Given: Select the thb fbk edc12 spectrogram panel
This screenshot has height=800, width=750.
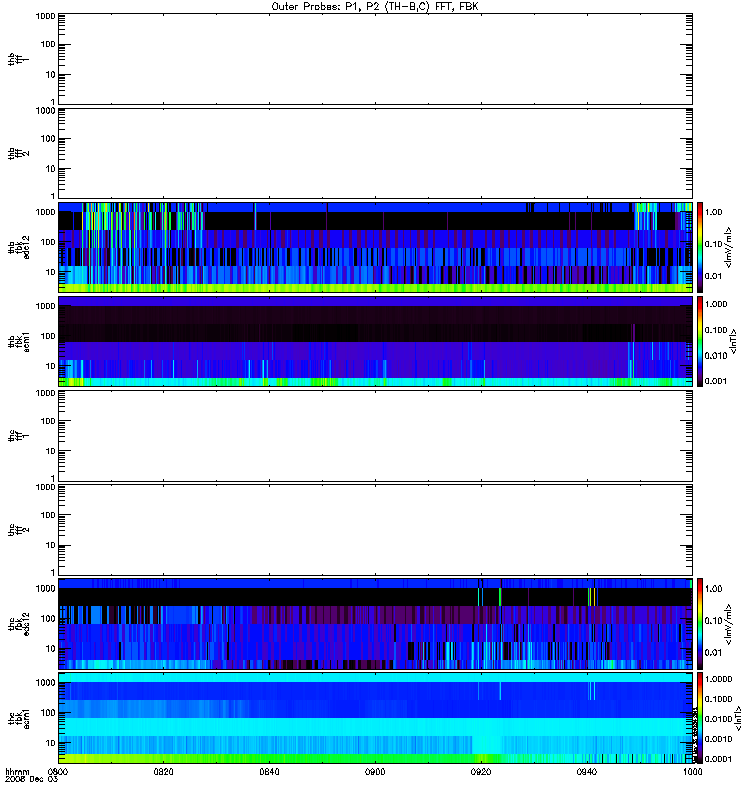Looking at the screenshot, I should tap(376, 247).
